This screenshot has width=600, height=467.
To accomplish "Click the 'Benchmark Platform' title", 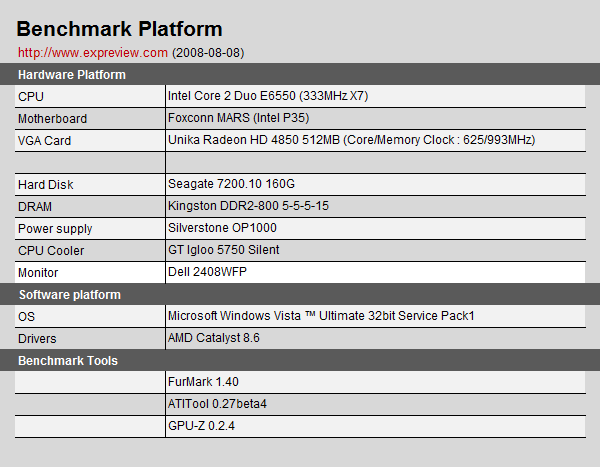I will click(119, 29).
